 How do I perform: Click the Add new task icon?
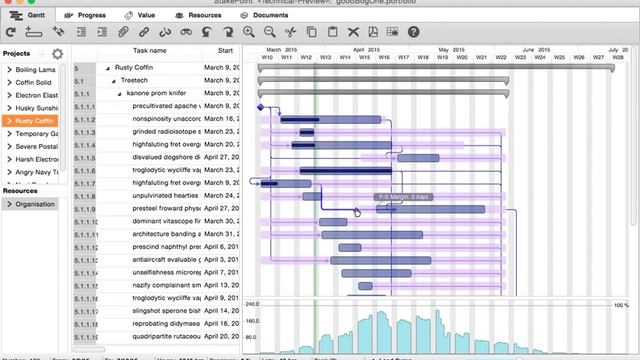(33, 32)
